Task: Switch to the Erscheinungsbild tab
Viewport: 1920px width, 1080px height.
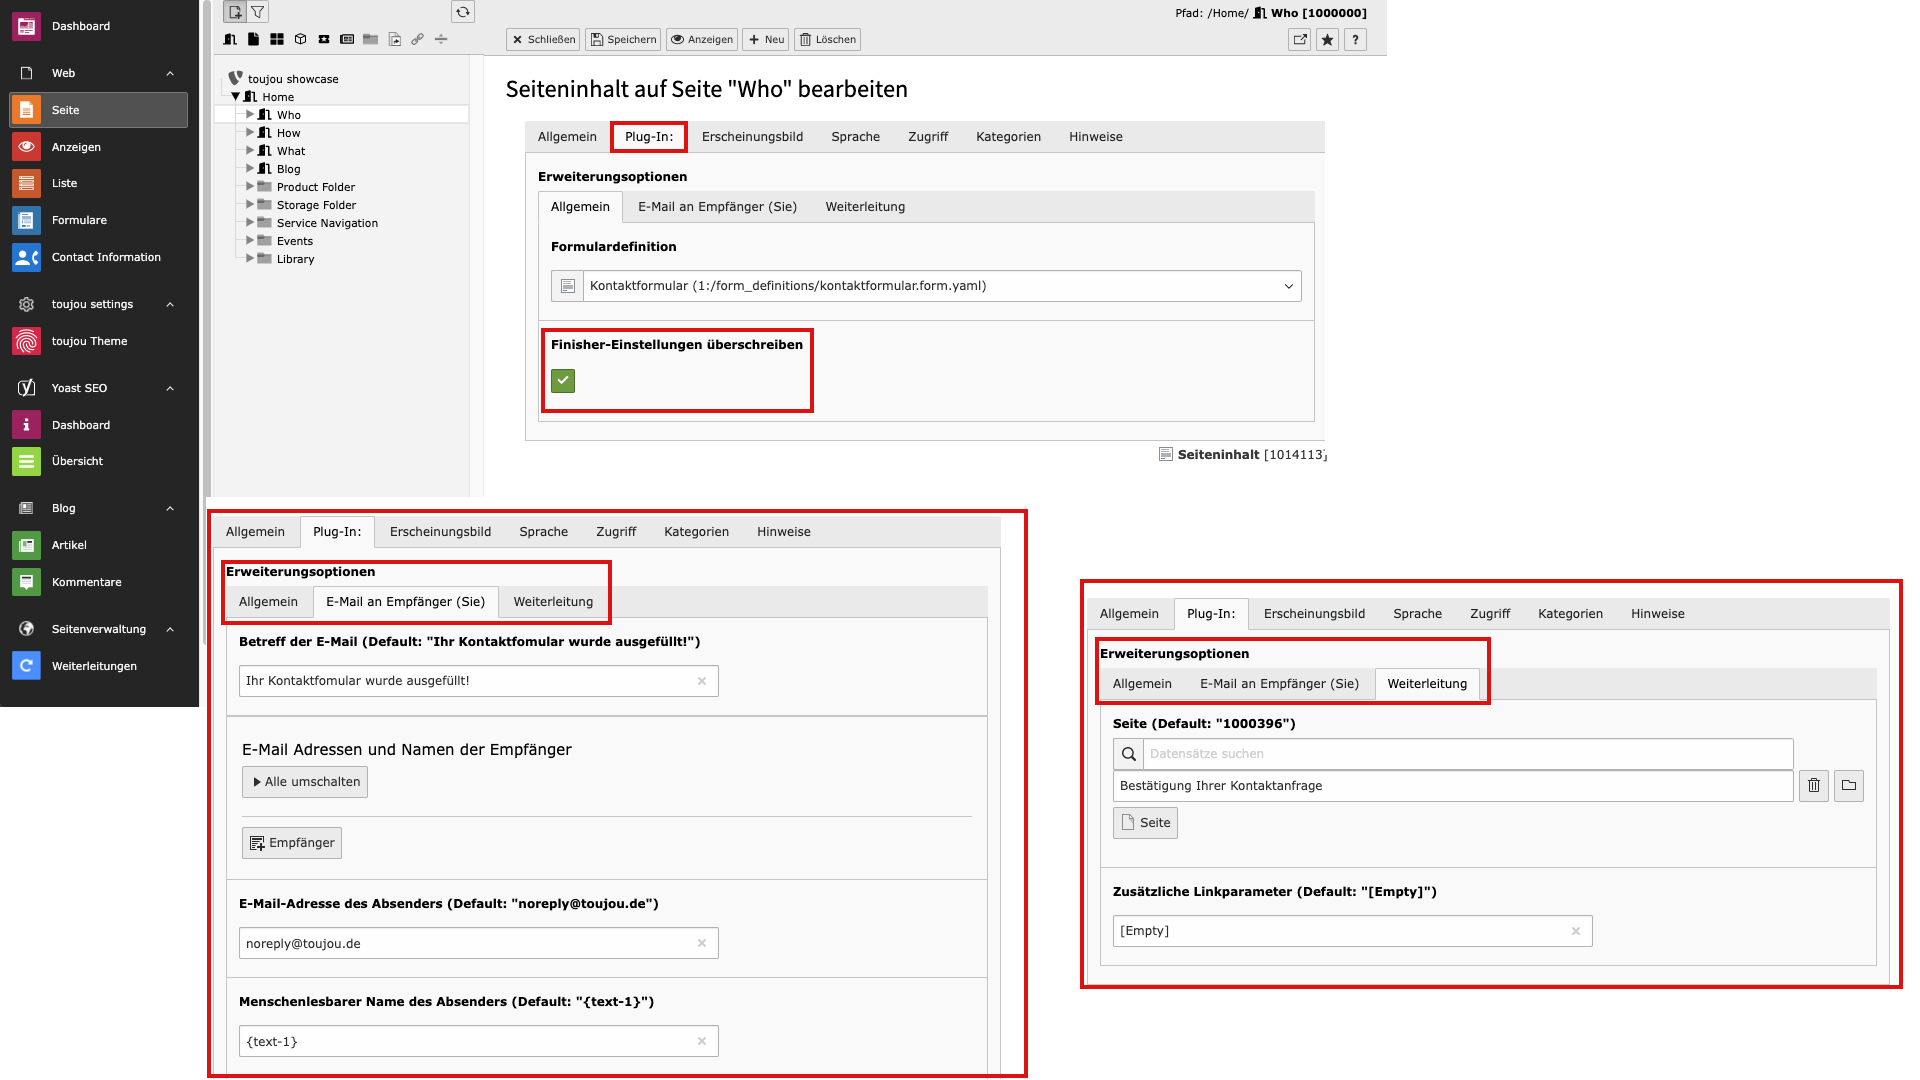Action: [x=752, y=137]
